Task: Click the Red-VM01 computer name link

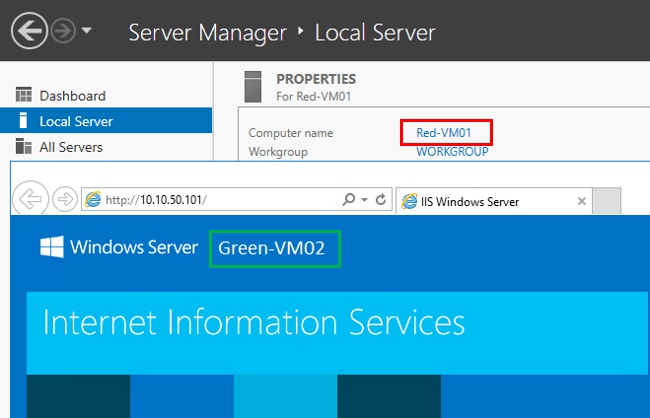Action: (445, 132)
